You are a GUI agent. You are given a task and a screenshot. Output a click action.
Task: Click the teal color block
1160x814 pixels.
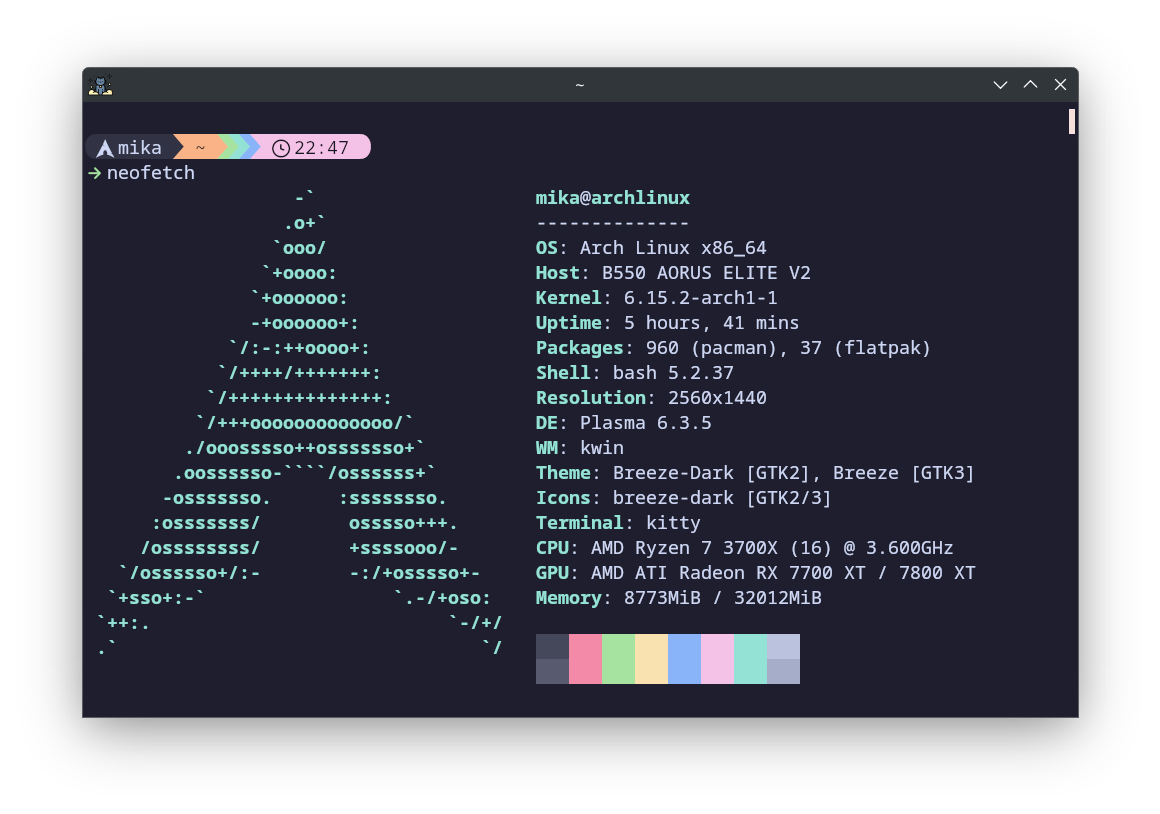pyautogui.click(x=750, y=659)
